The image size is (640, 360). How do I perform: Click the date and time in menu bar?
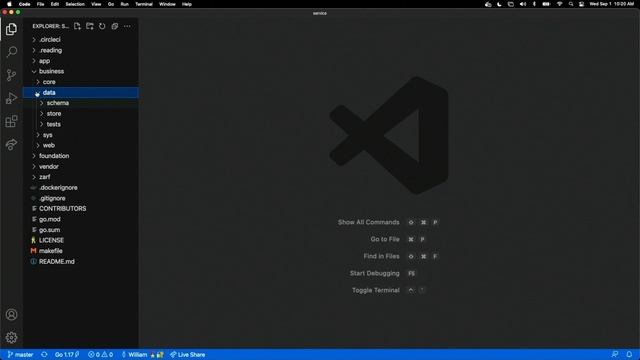[611, 4]
